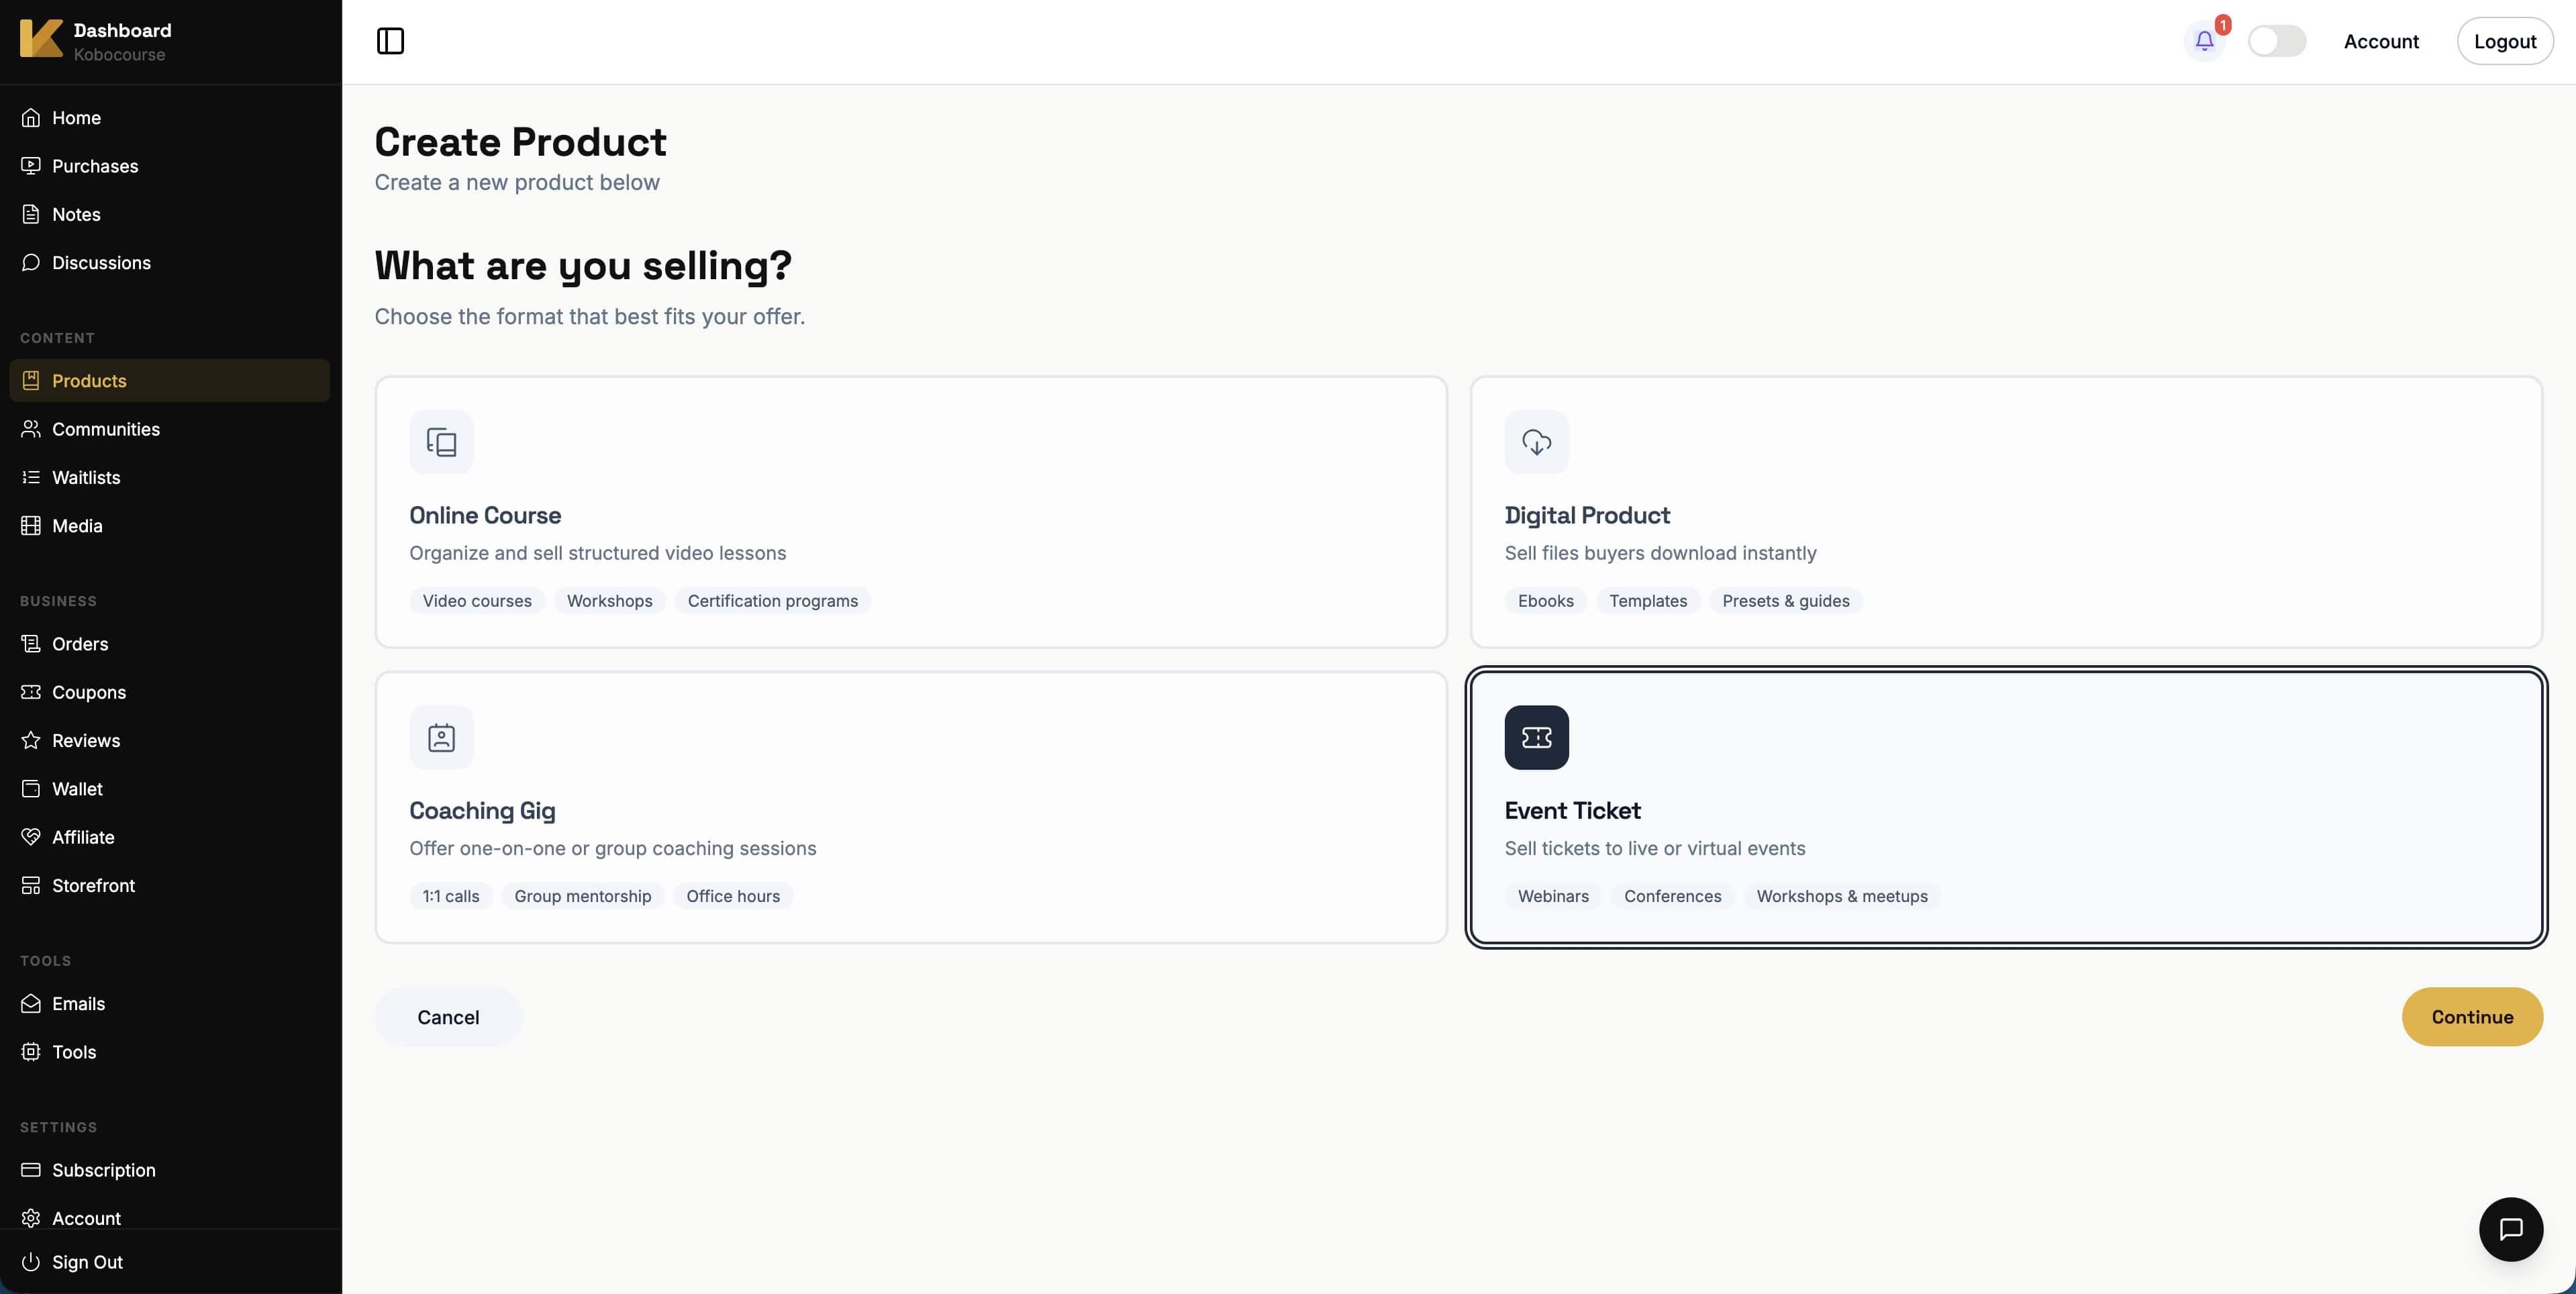
Task: Click the Online Course card icon
Action: 441,442
